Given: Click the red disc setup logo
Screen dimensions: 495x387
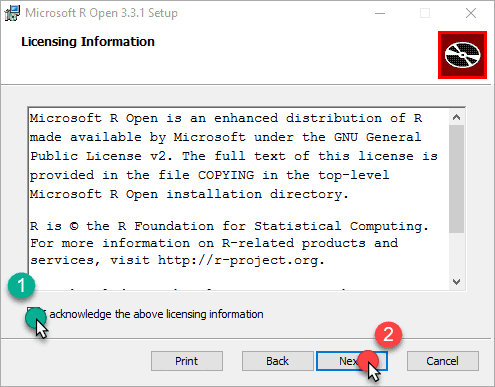Looking at the screenshot, I should (x=462, y=55).
